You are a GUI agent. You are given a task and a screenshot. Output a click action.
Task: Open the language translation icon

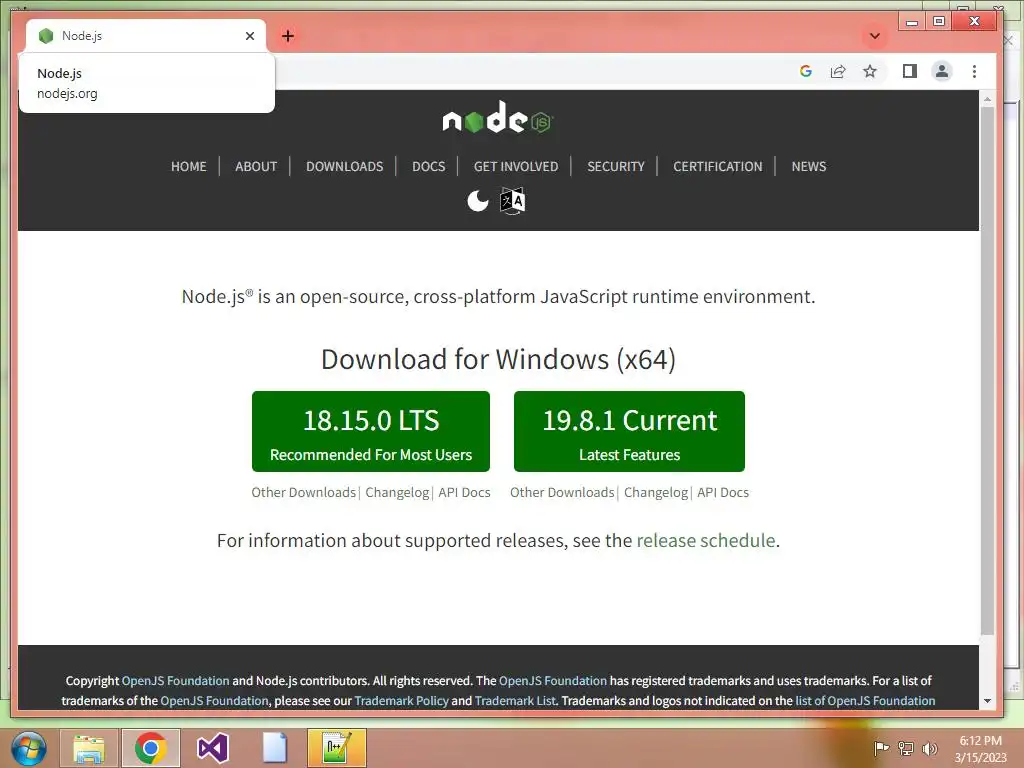513,200
